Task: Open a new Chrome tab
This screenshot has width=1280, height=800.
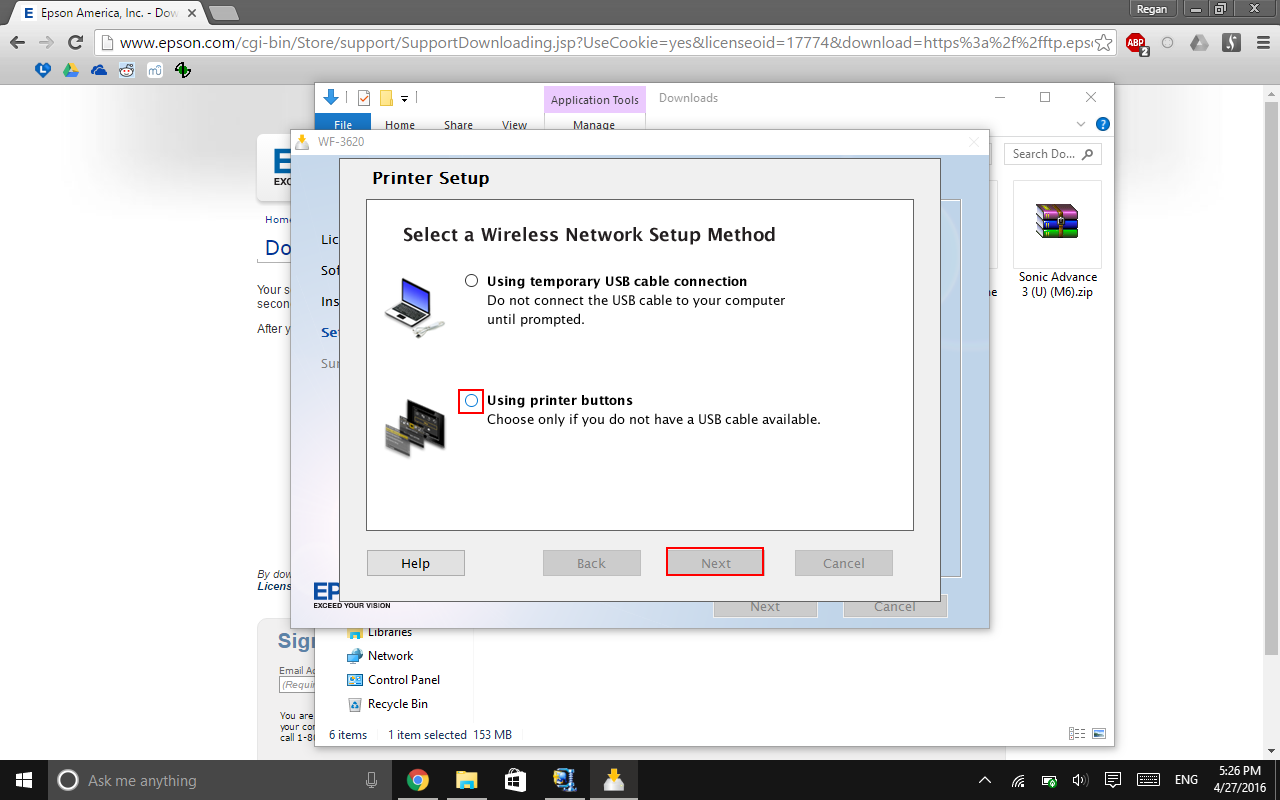Action: pyautogui.click(x=224, y=13)
